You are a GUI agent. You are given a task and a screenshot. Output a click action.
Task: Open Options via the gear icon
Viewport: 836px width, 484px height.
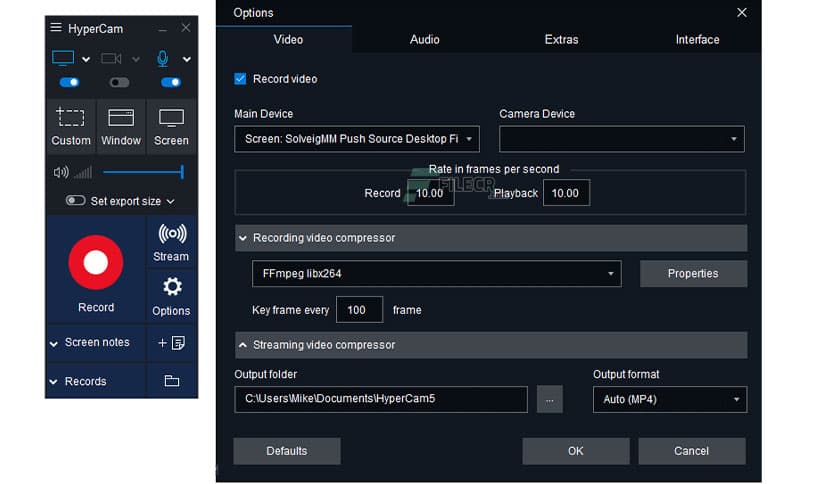(x=171, y=294)
